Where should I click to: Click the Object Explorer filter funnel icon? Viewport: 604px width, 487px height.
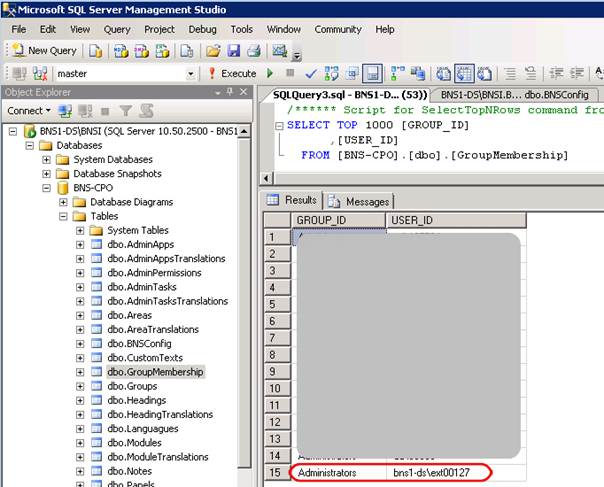(x=126, y=111)
